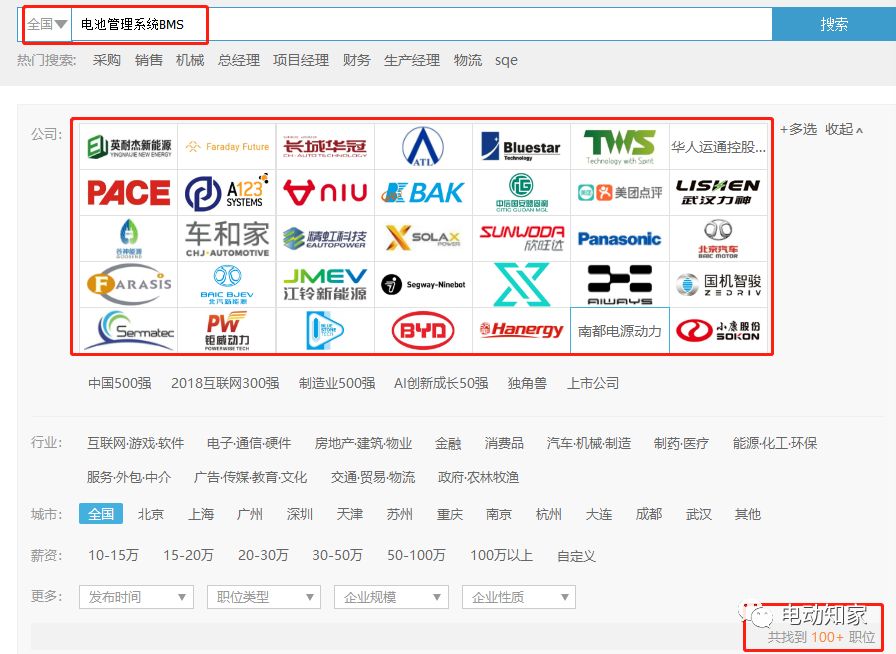Choose the 长城华冠 company logo
Viewport: 896px width, 654px height.
[325, 146]
